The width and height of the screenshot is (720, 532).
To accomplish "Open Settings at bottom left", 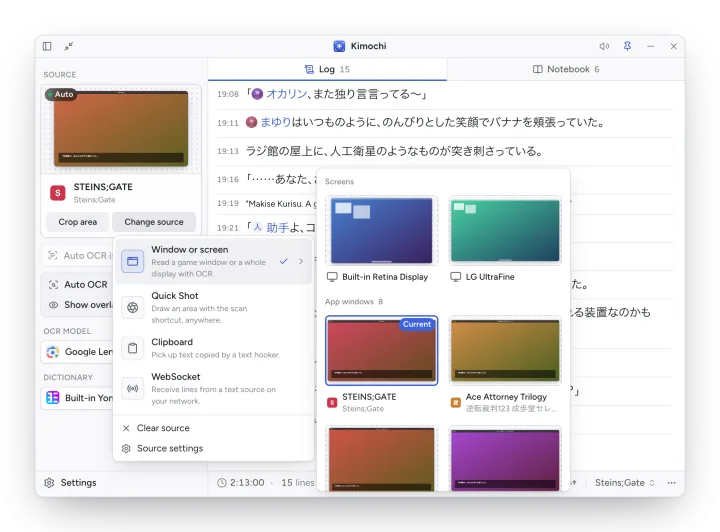I will click(70, 483).
